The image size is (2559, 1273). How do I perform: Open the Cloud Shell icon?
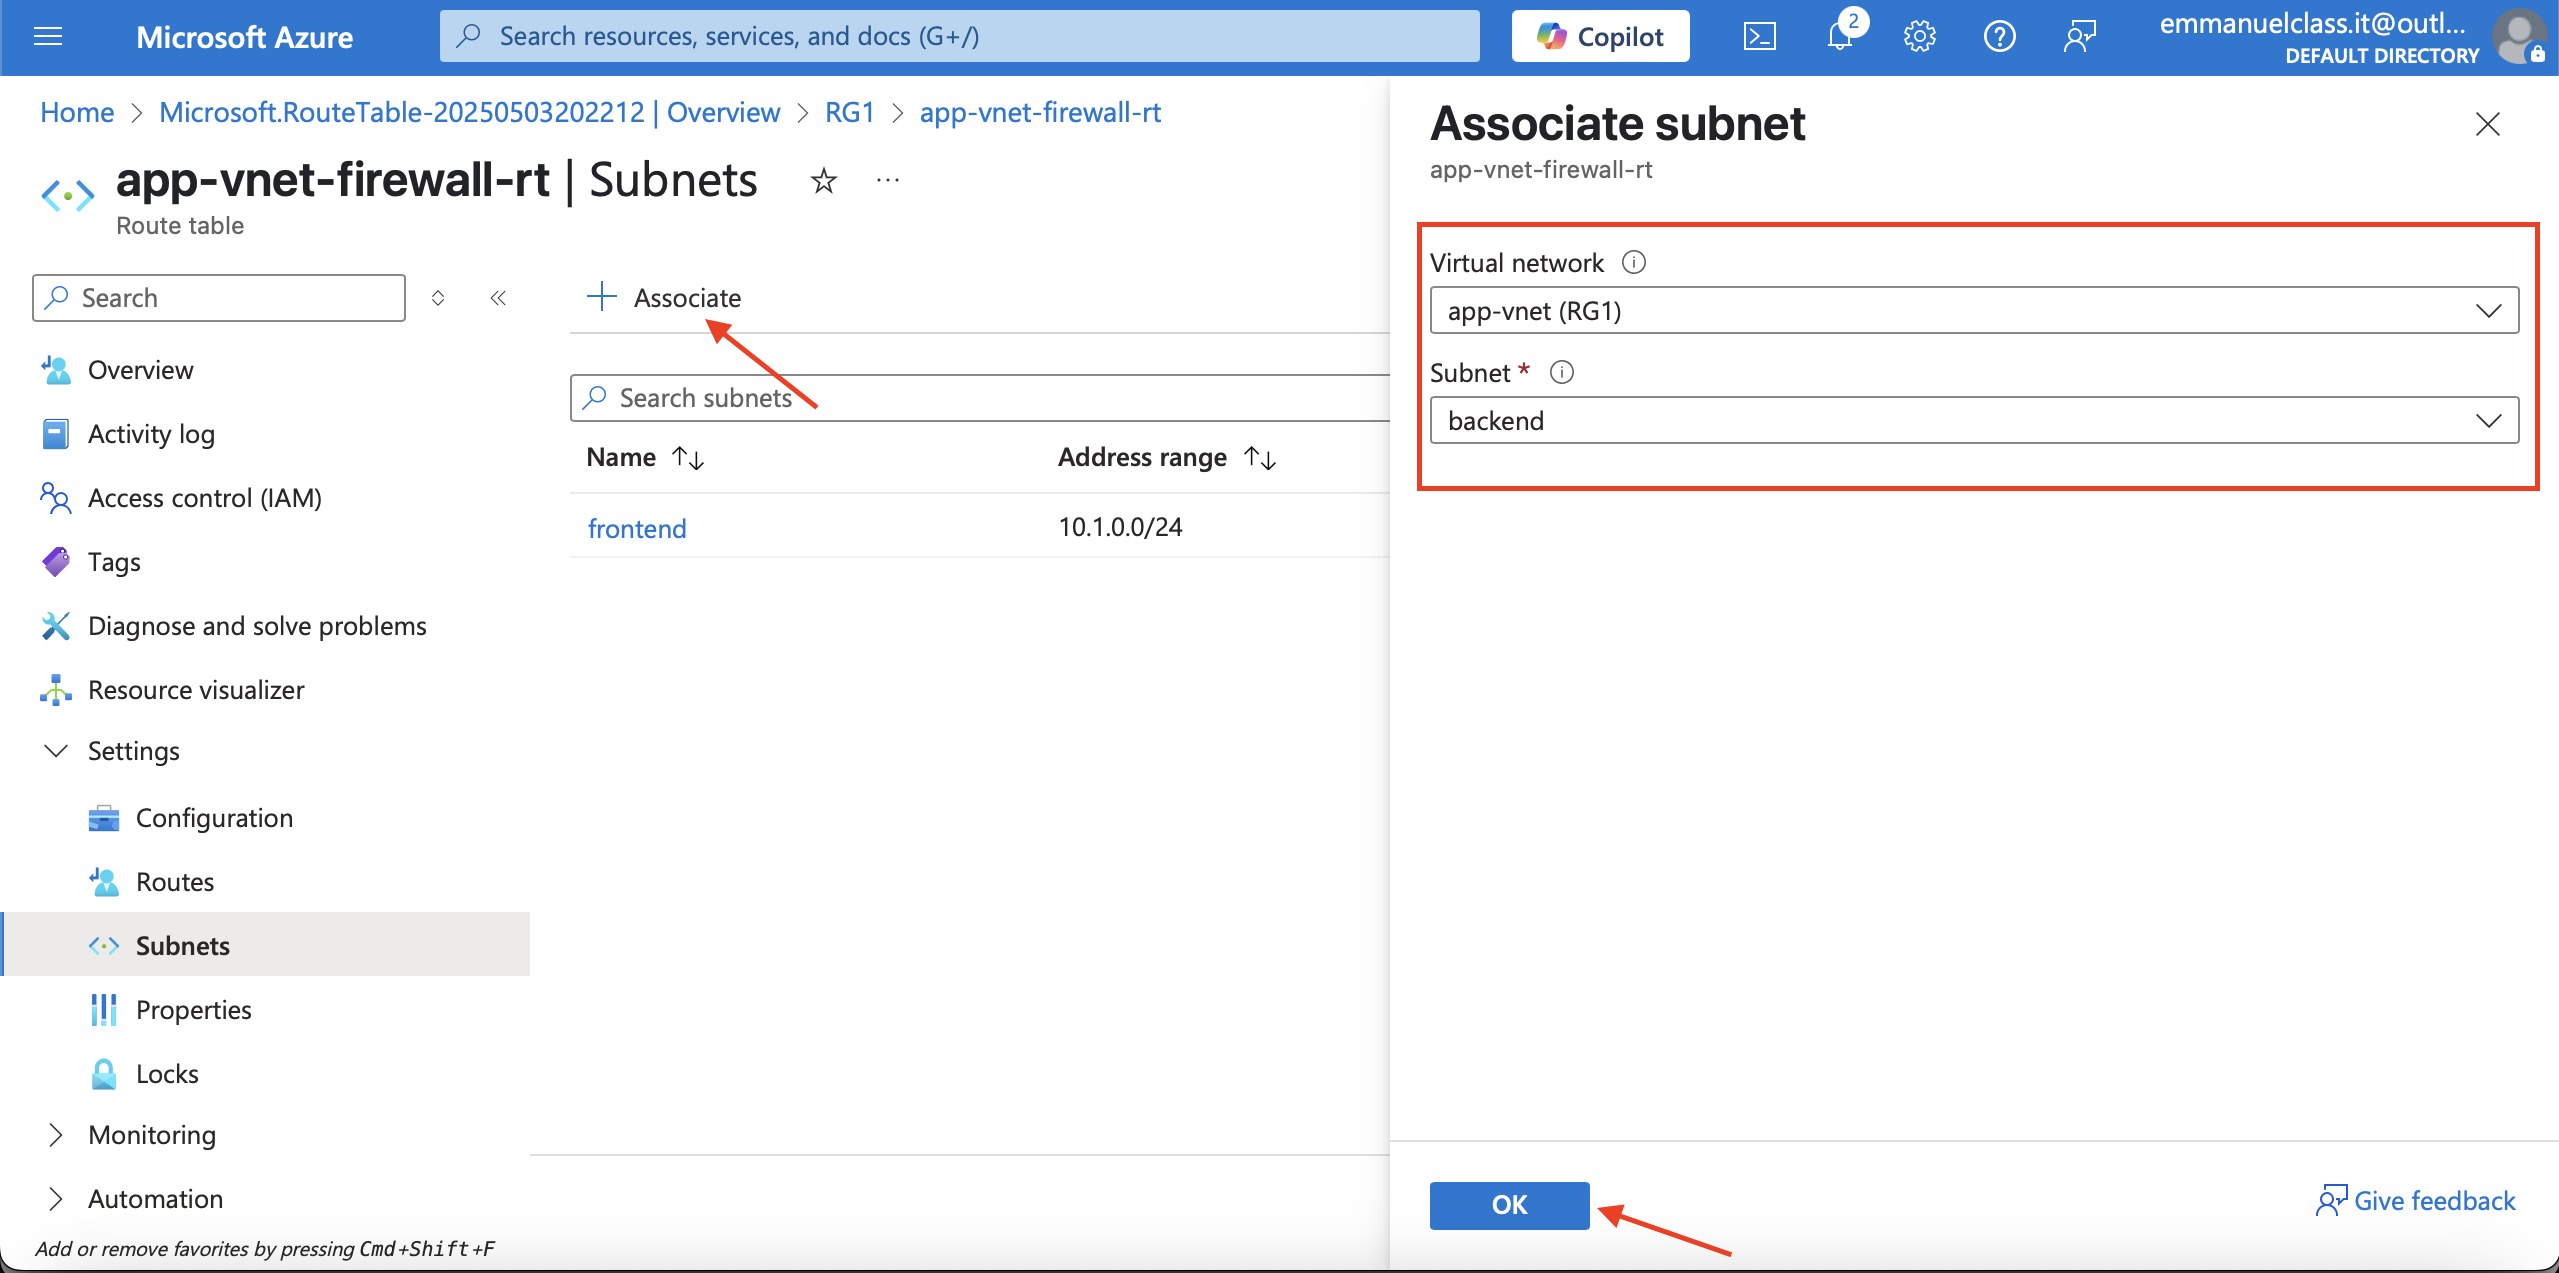(x=1759, y=37)
